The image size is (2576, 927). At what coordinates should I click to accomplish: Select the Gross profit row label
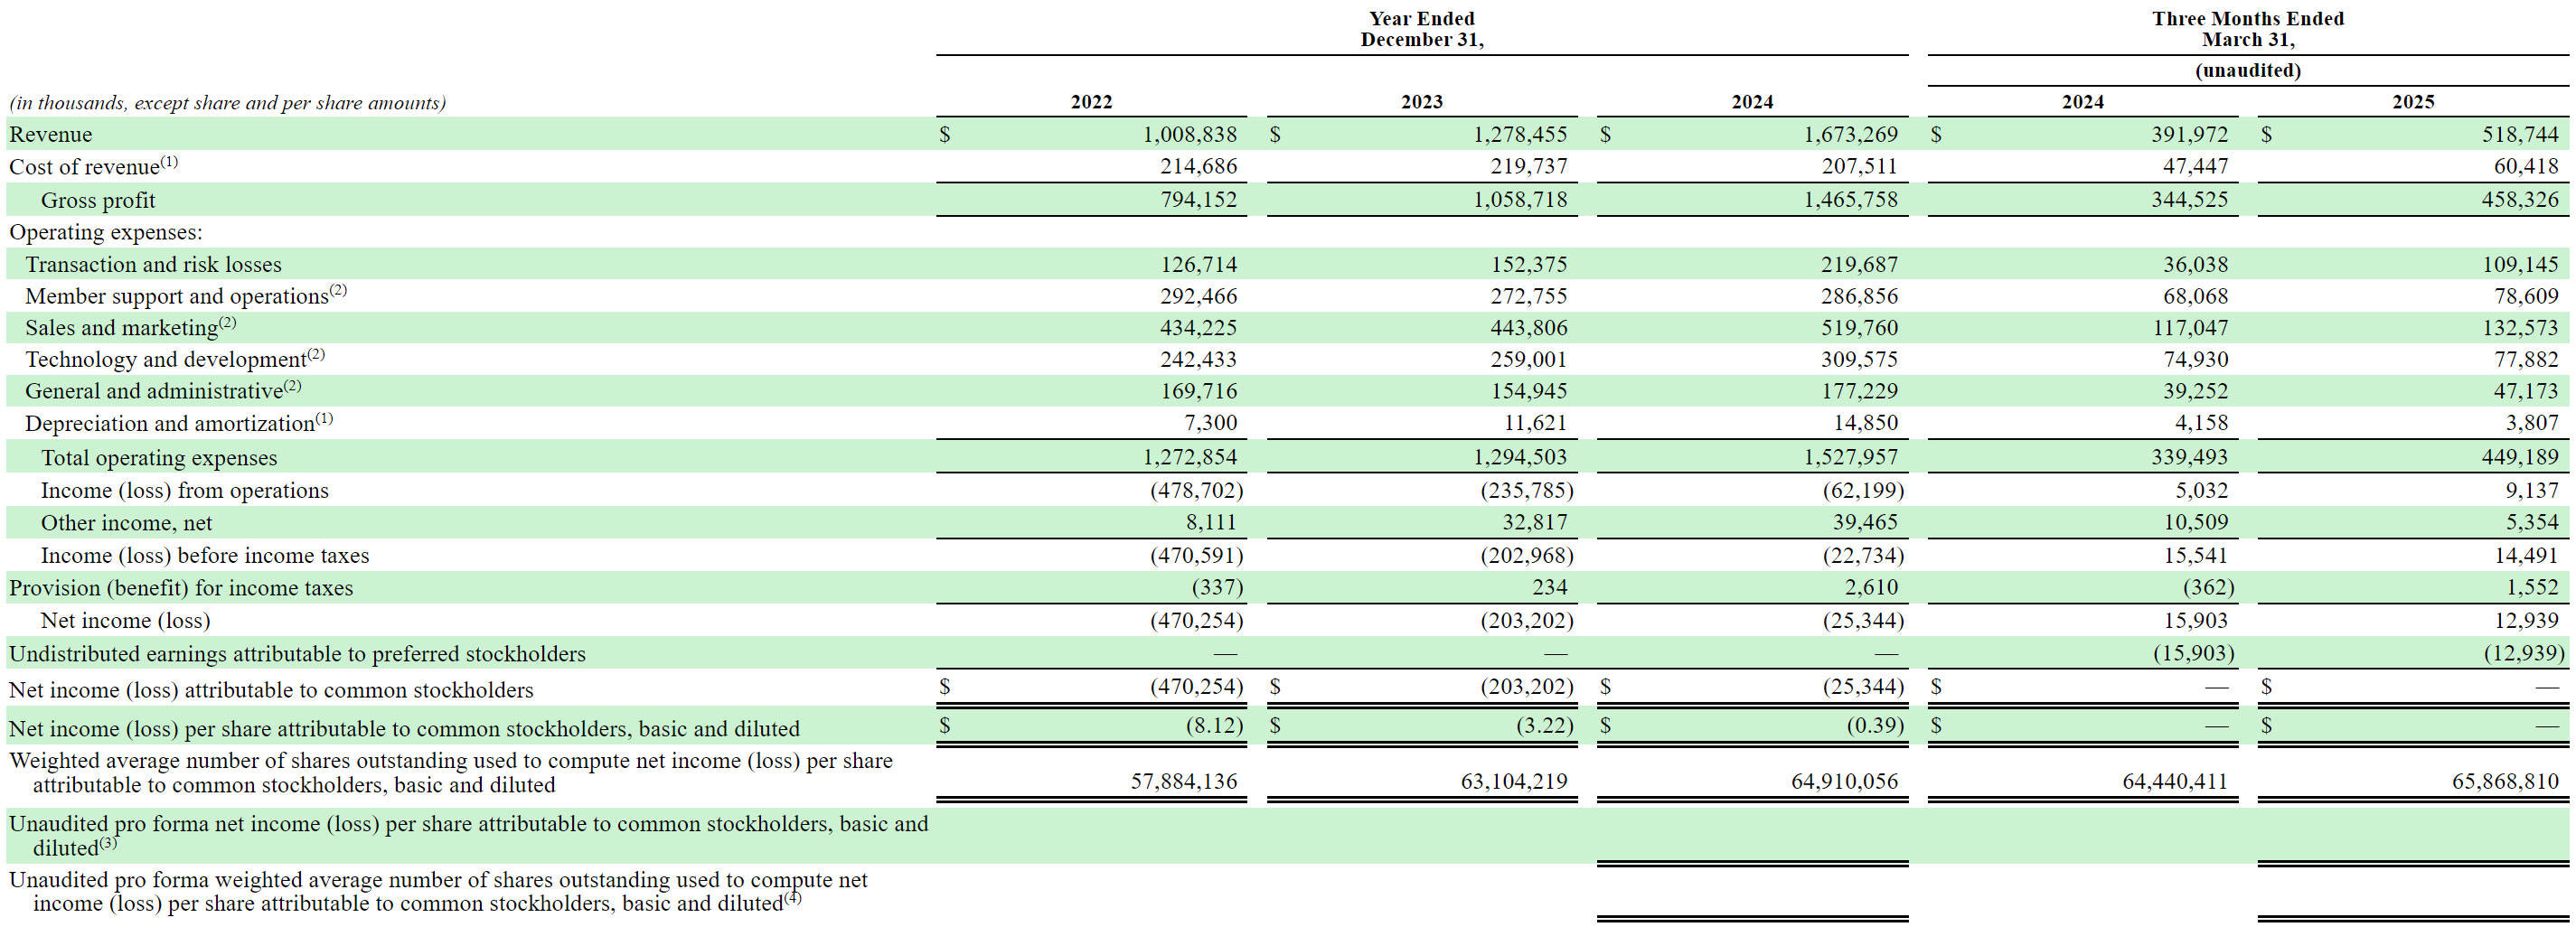click(98, 200)
